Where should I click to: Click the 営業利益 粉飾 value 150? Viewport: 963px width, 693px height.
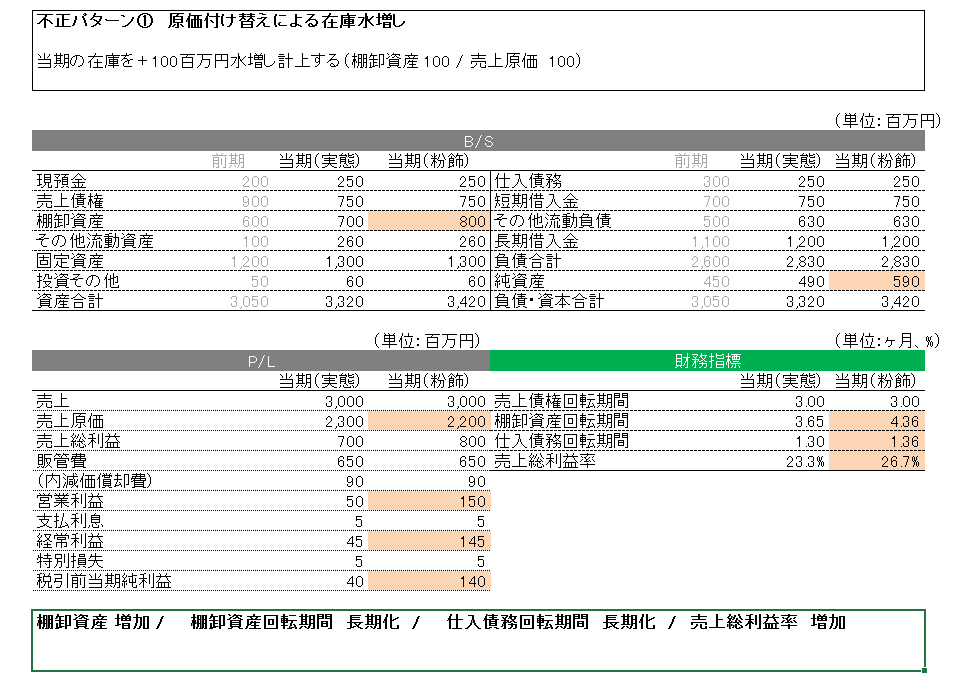(x=428, y=501)
